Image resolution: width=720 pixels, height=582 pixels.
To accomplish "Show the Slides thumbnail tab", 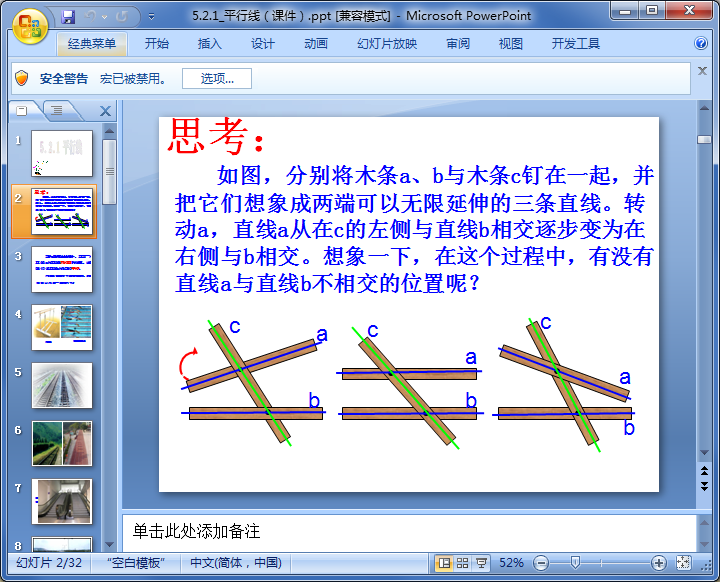I will pos(22,111).
